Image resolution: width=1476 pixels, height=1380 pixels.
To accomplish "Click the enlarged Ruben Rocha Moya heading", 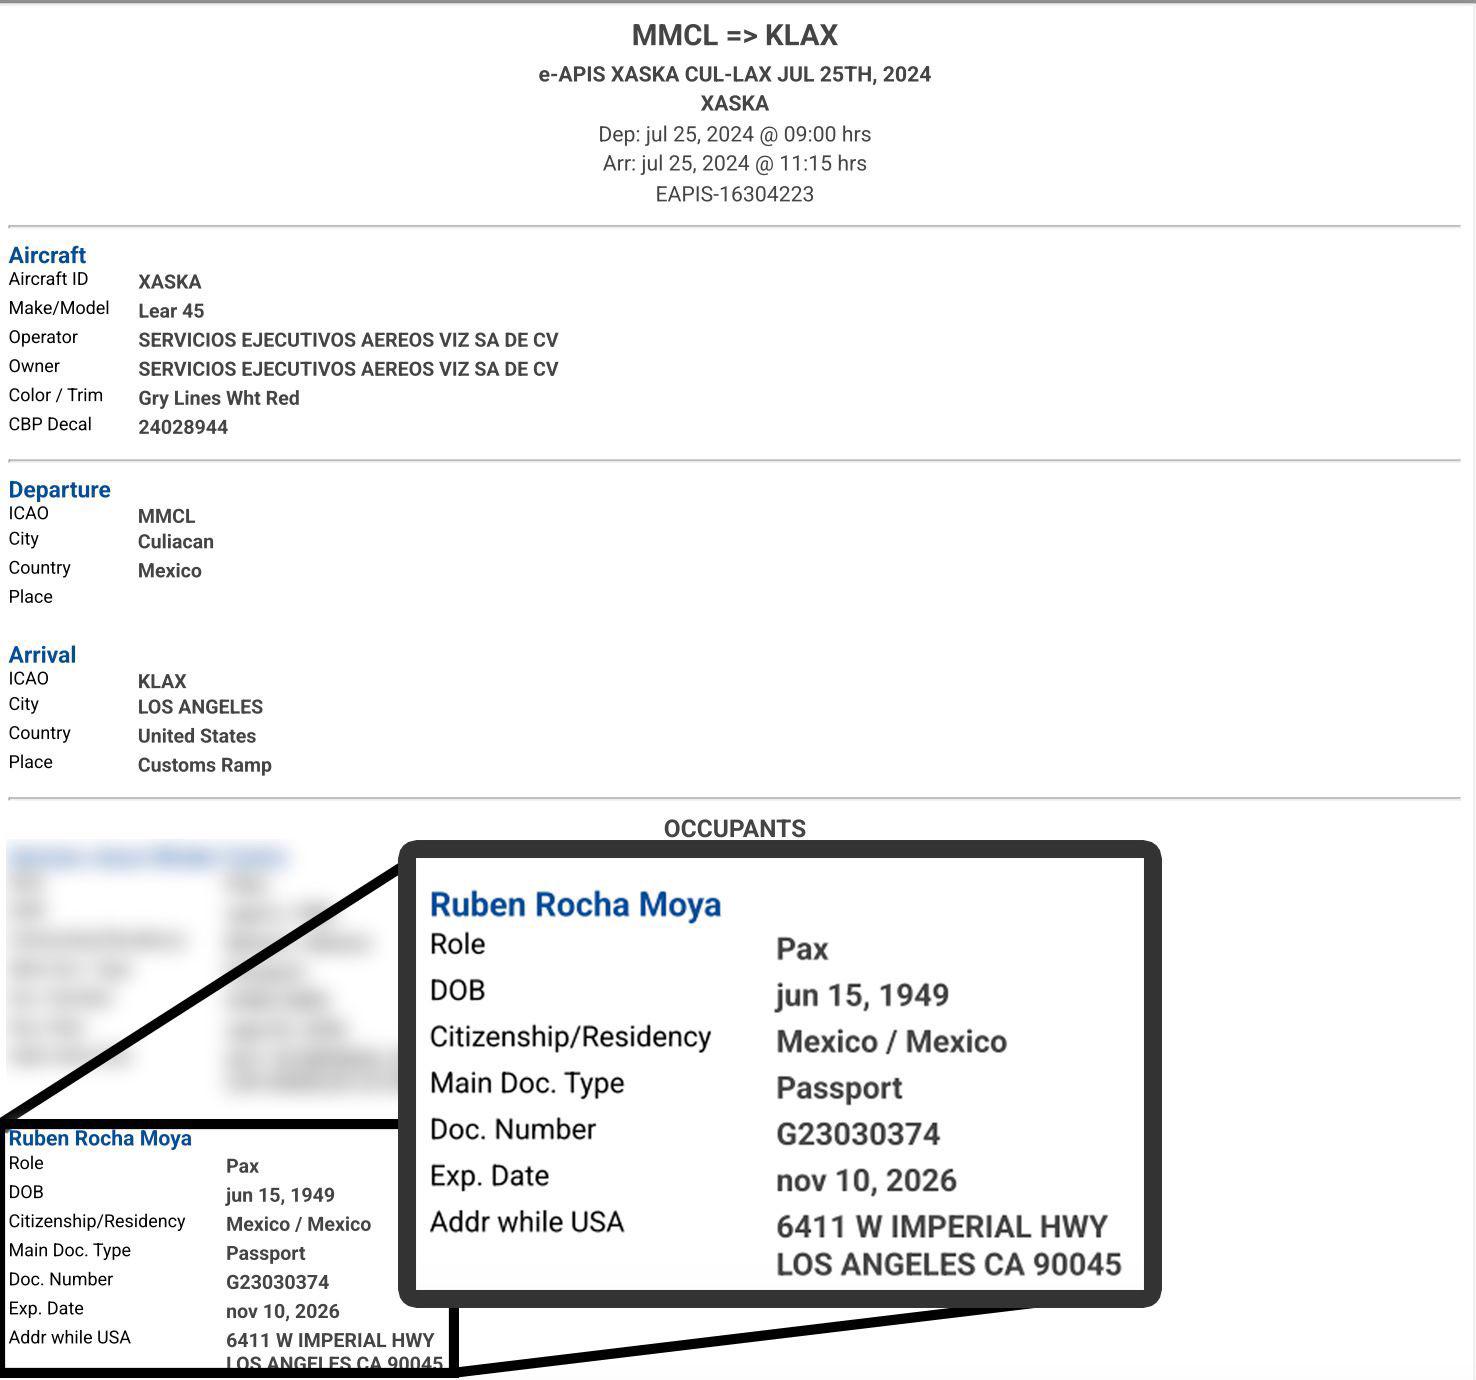I will click(575, 904).
